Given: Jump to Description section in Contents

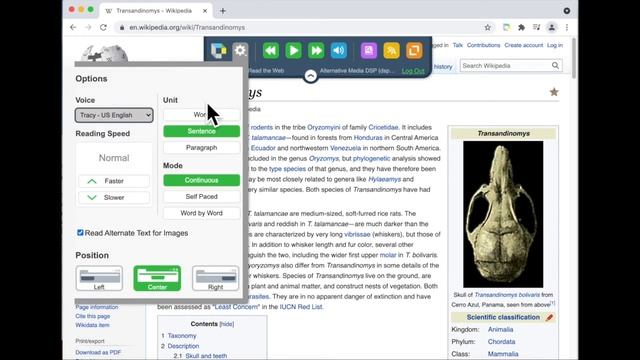Looking at the screenshot, I should coord(183,346).
